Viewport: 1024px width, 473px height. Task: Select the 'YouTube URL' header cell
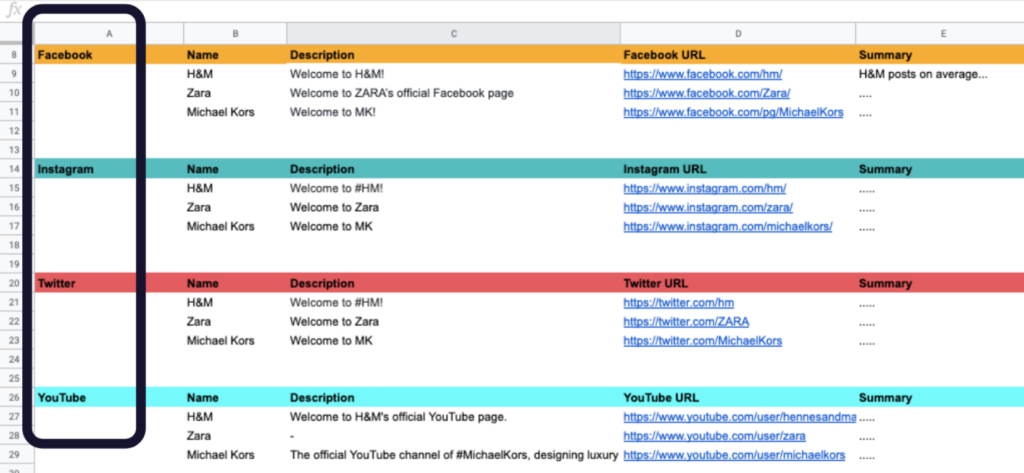tap(738, 398)
